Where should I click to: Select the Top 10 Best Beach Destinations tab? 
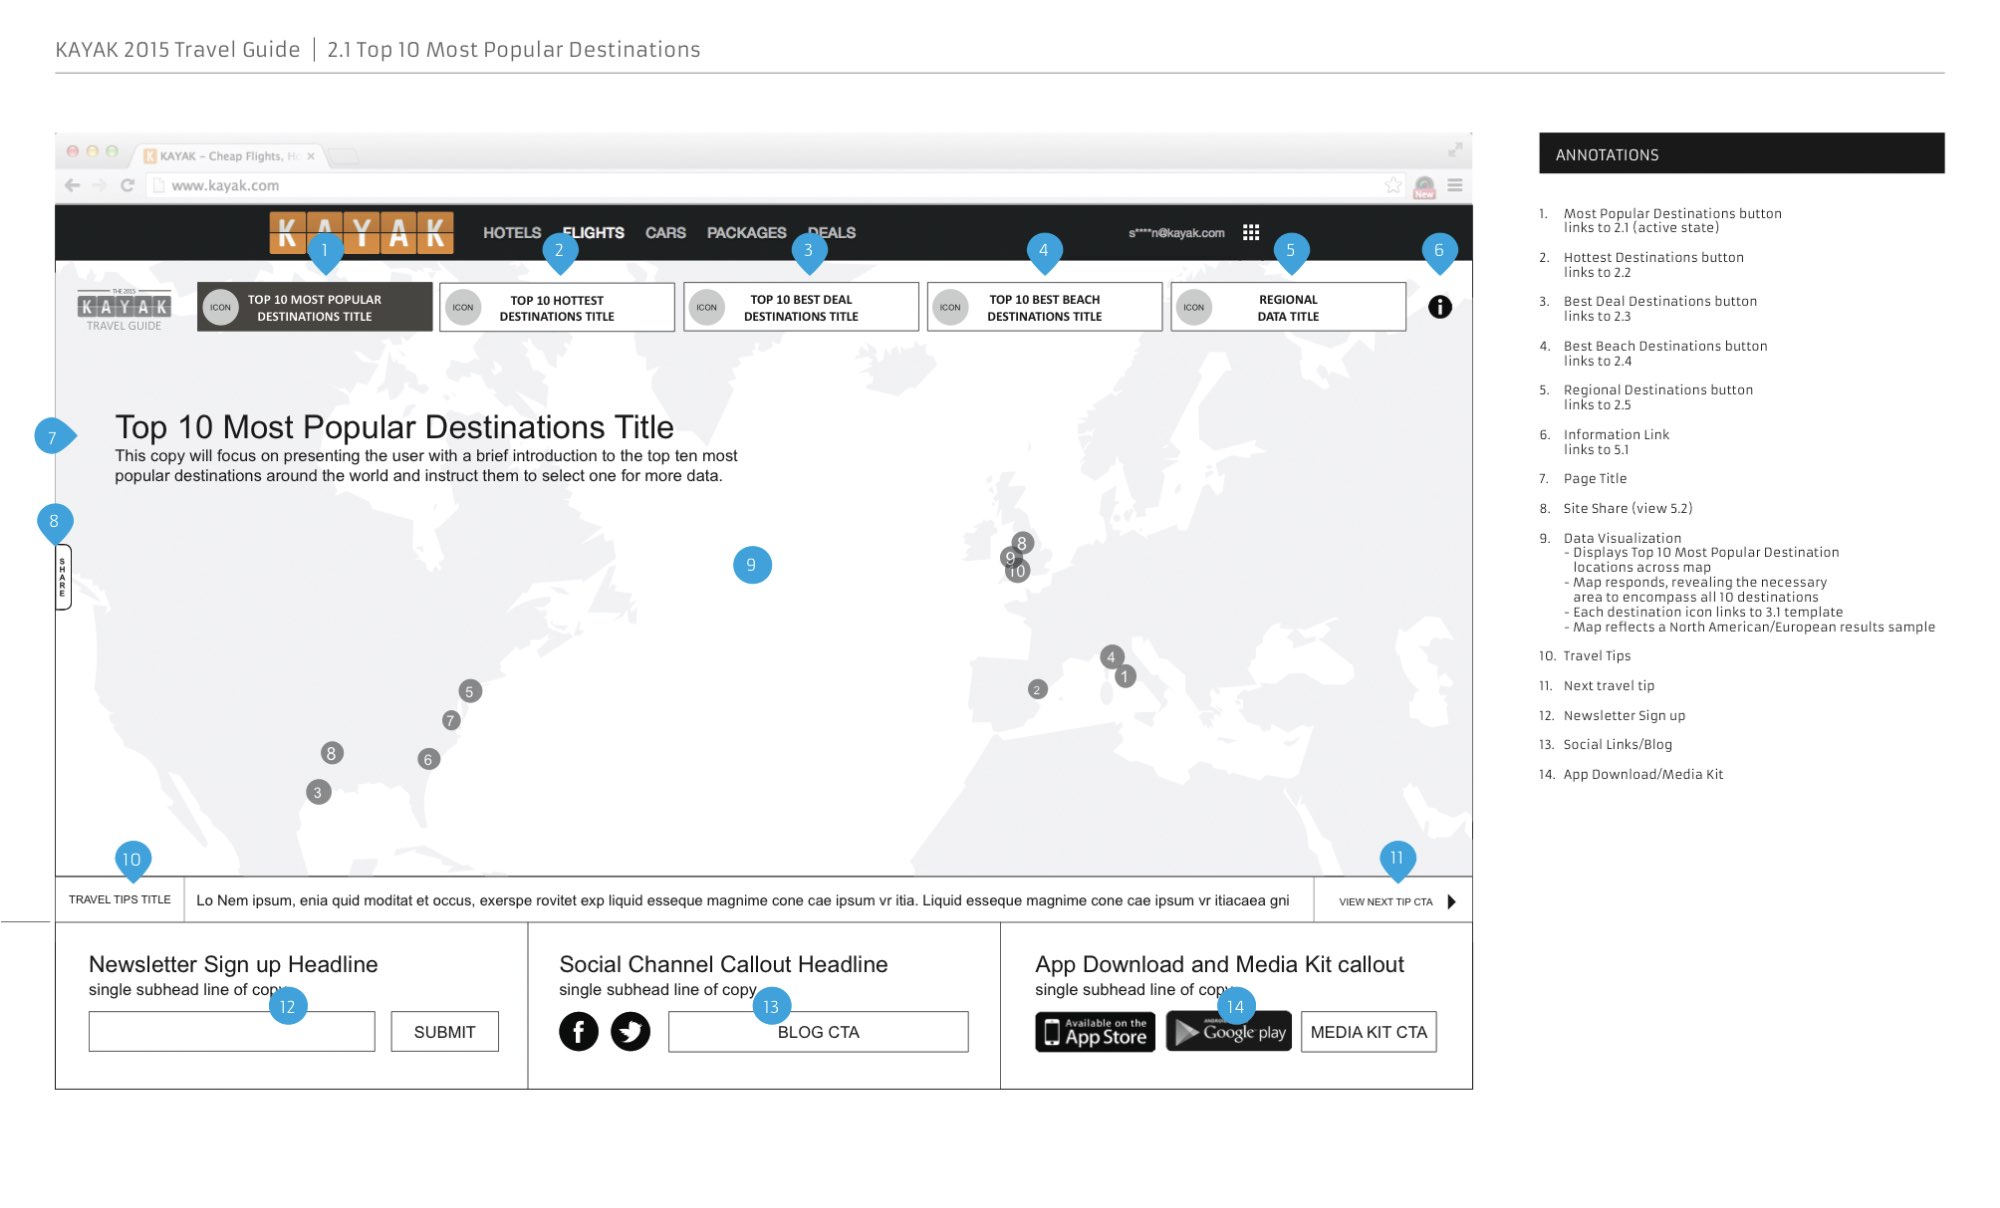1044,307
